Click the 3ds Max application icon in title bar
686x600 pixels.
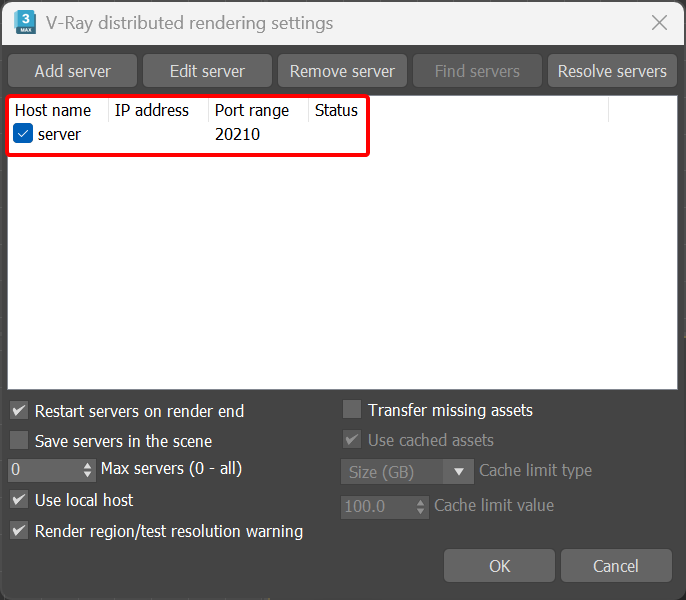click(25, 22)
